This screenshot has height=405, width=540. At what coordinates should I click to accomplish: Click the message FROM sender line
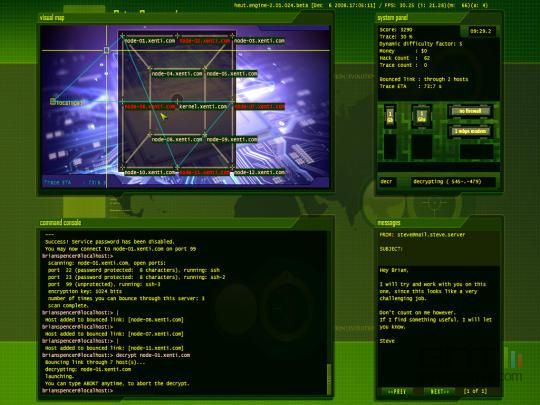pyautogui.click(x=422, y=235)
